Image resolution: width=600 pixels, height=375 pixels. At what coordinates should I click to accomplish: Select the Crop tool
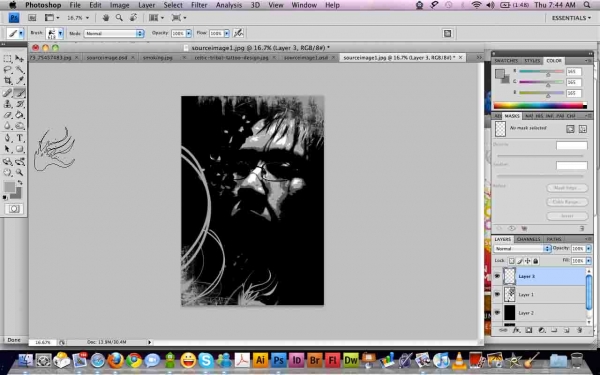point(8,81)
